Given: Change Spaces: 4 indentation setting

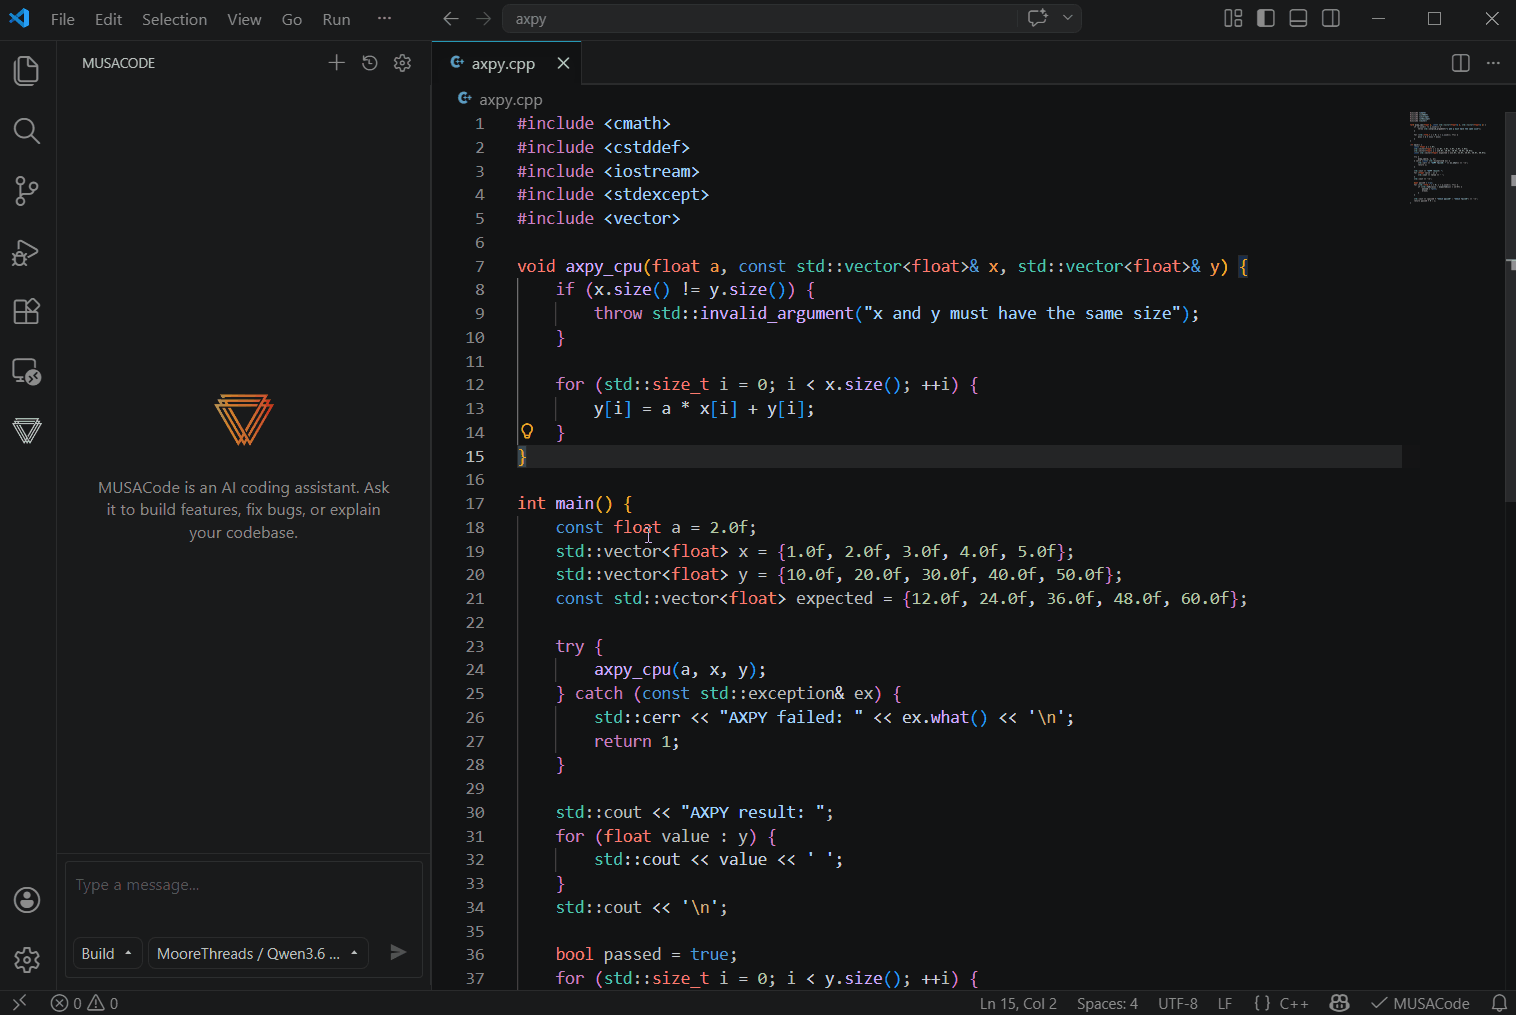Looking at the screenshot, I should pyautogui.click(x=1107, y=1003).
